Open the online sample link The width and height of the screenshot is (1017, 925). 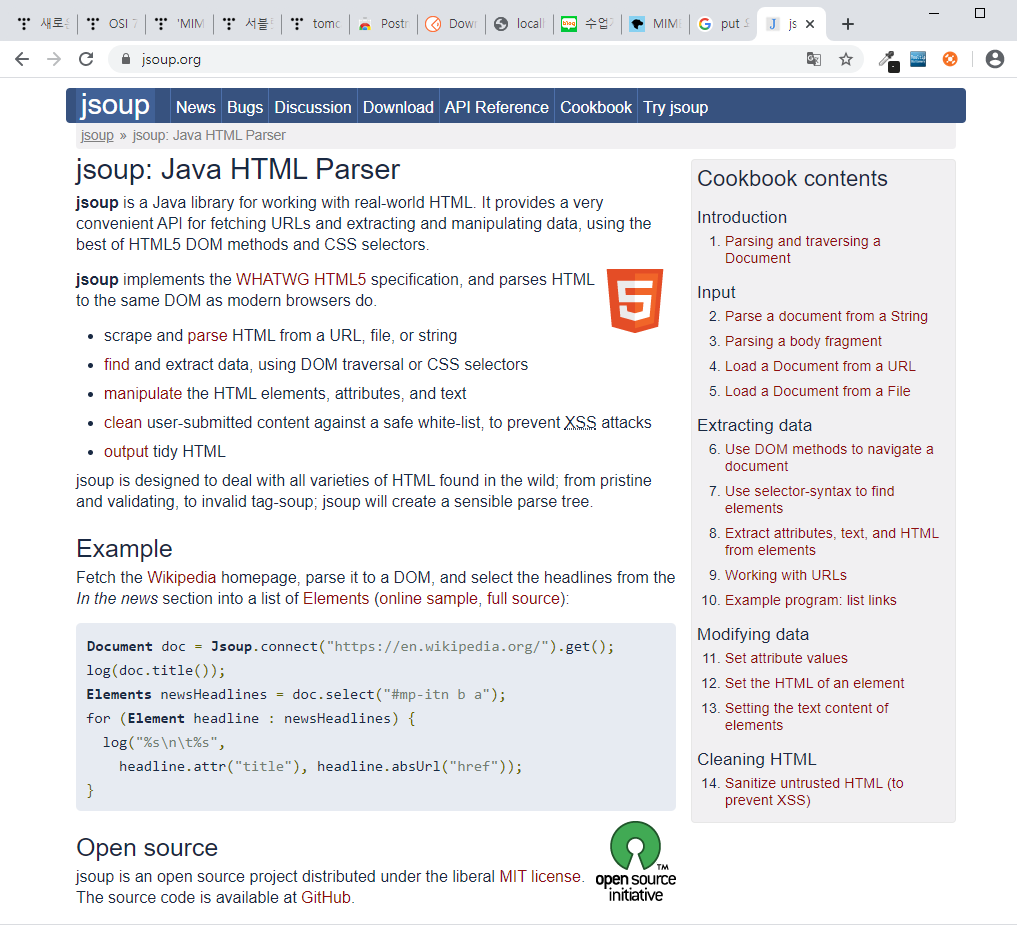[x=428, y=598]
